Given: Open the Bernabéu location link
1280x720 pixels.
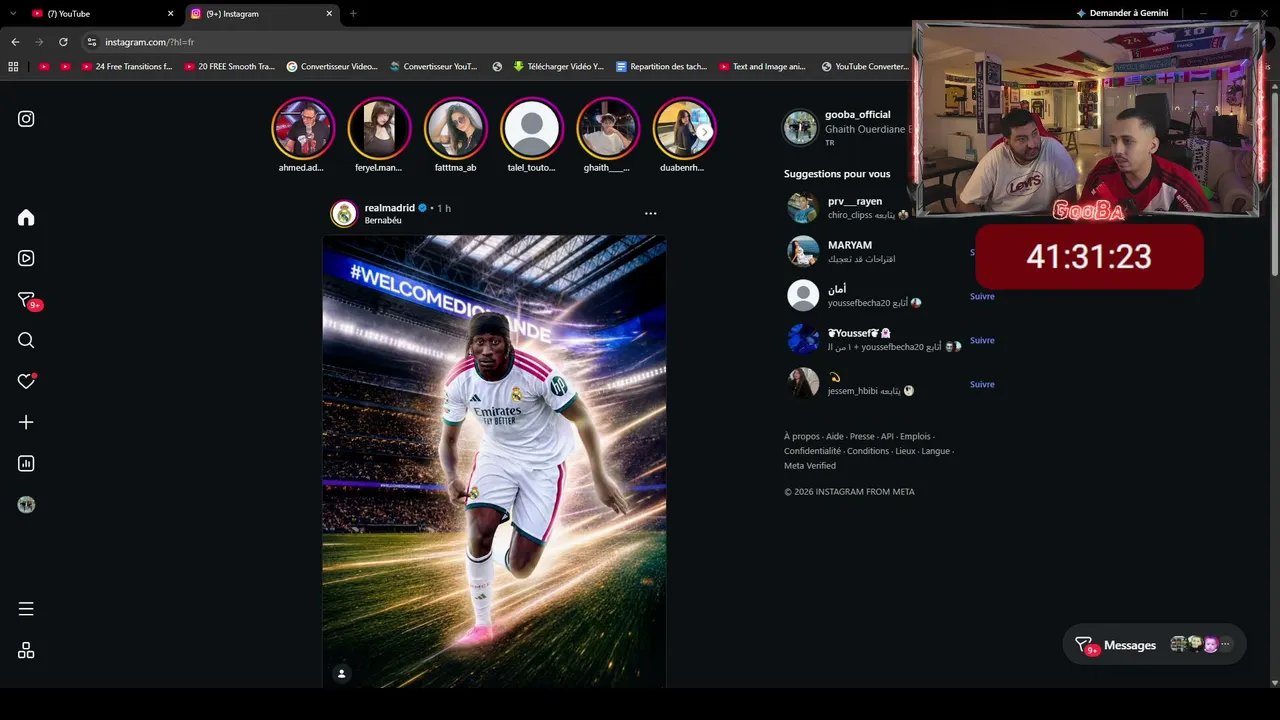Looking at the screenshot, I should coord(383,220).
